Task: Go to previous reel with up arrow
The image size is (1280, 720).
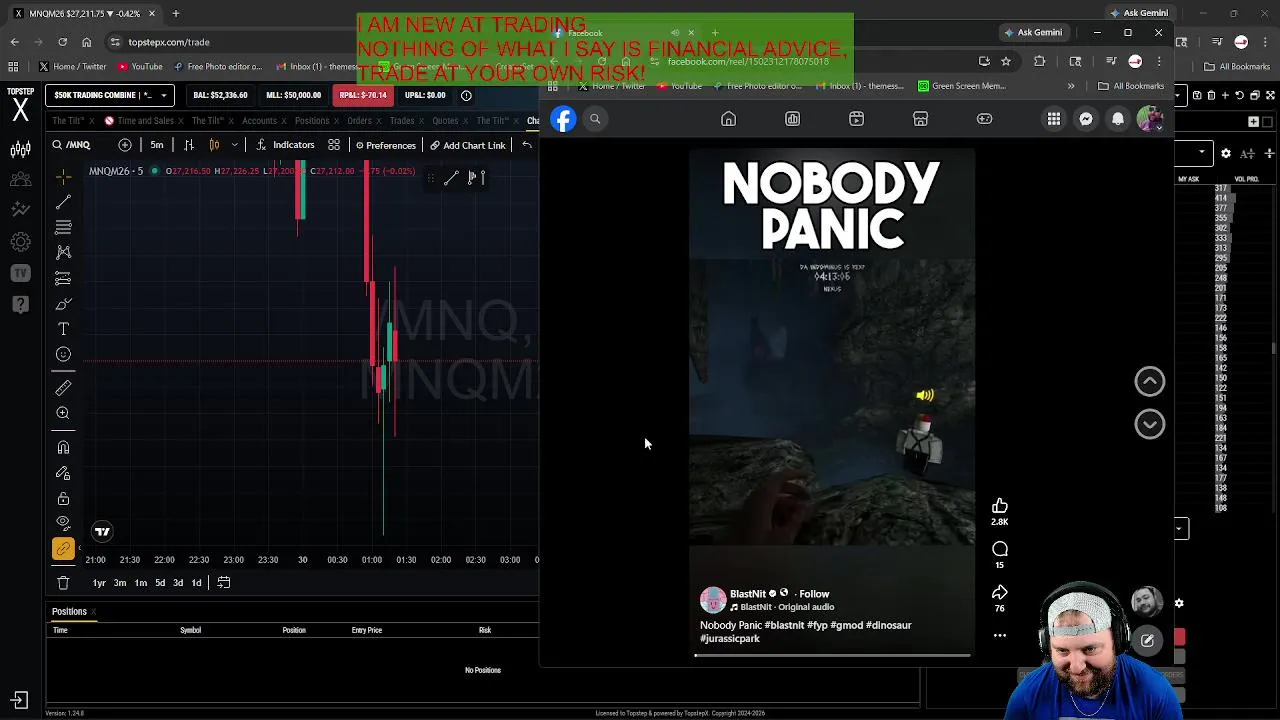Action: 1150,381
